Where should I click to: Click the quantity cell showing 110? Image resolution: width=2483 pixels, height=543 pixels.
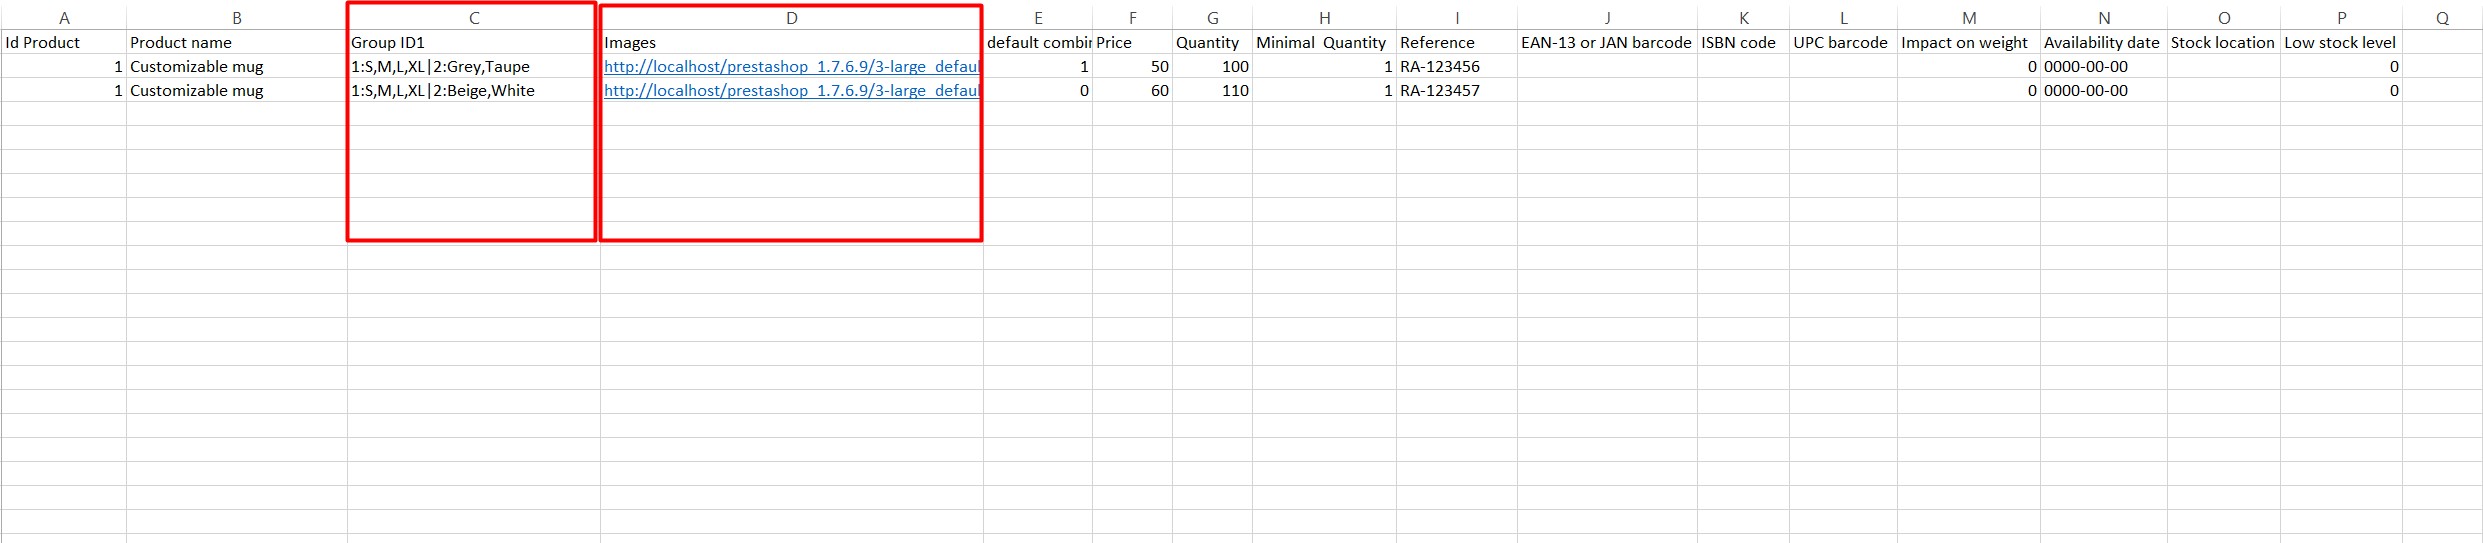coord(1212,90)
